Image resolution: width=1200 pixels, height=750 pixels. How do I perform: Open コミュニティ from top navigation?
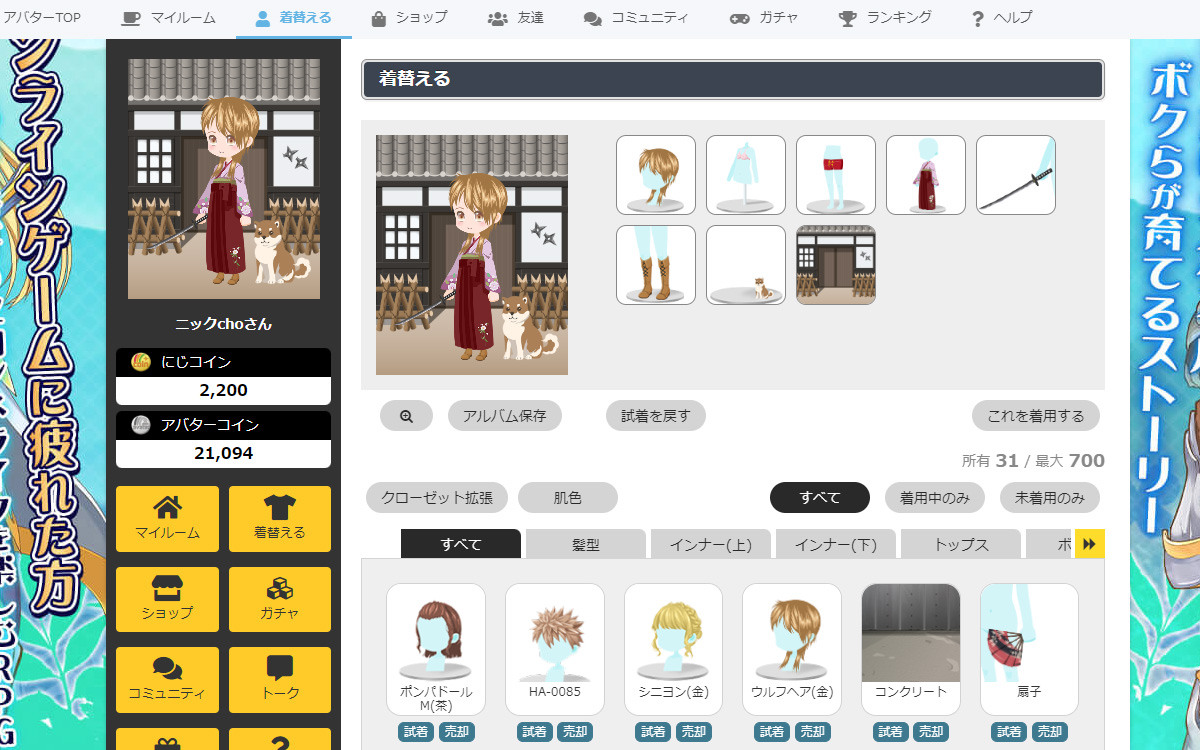pyautogui.click(x=636, y=18)
